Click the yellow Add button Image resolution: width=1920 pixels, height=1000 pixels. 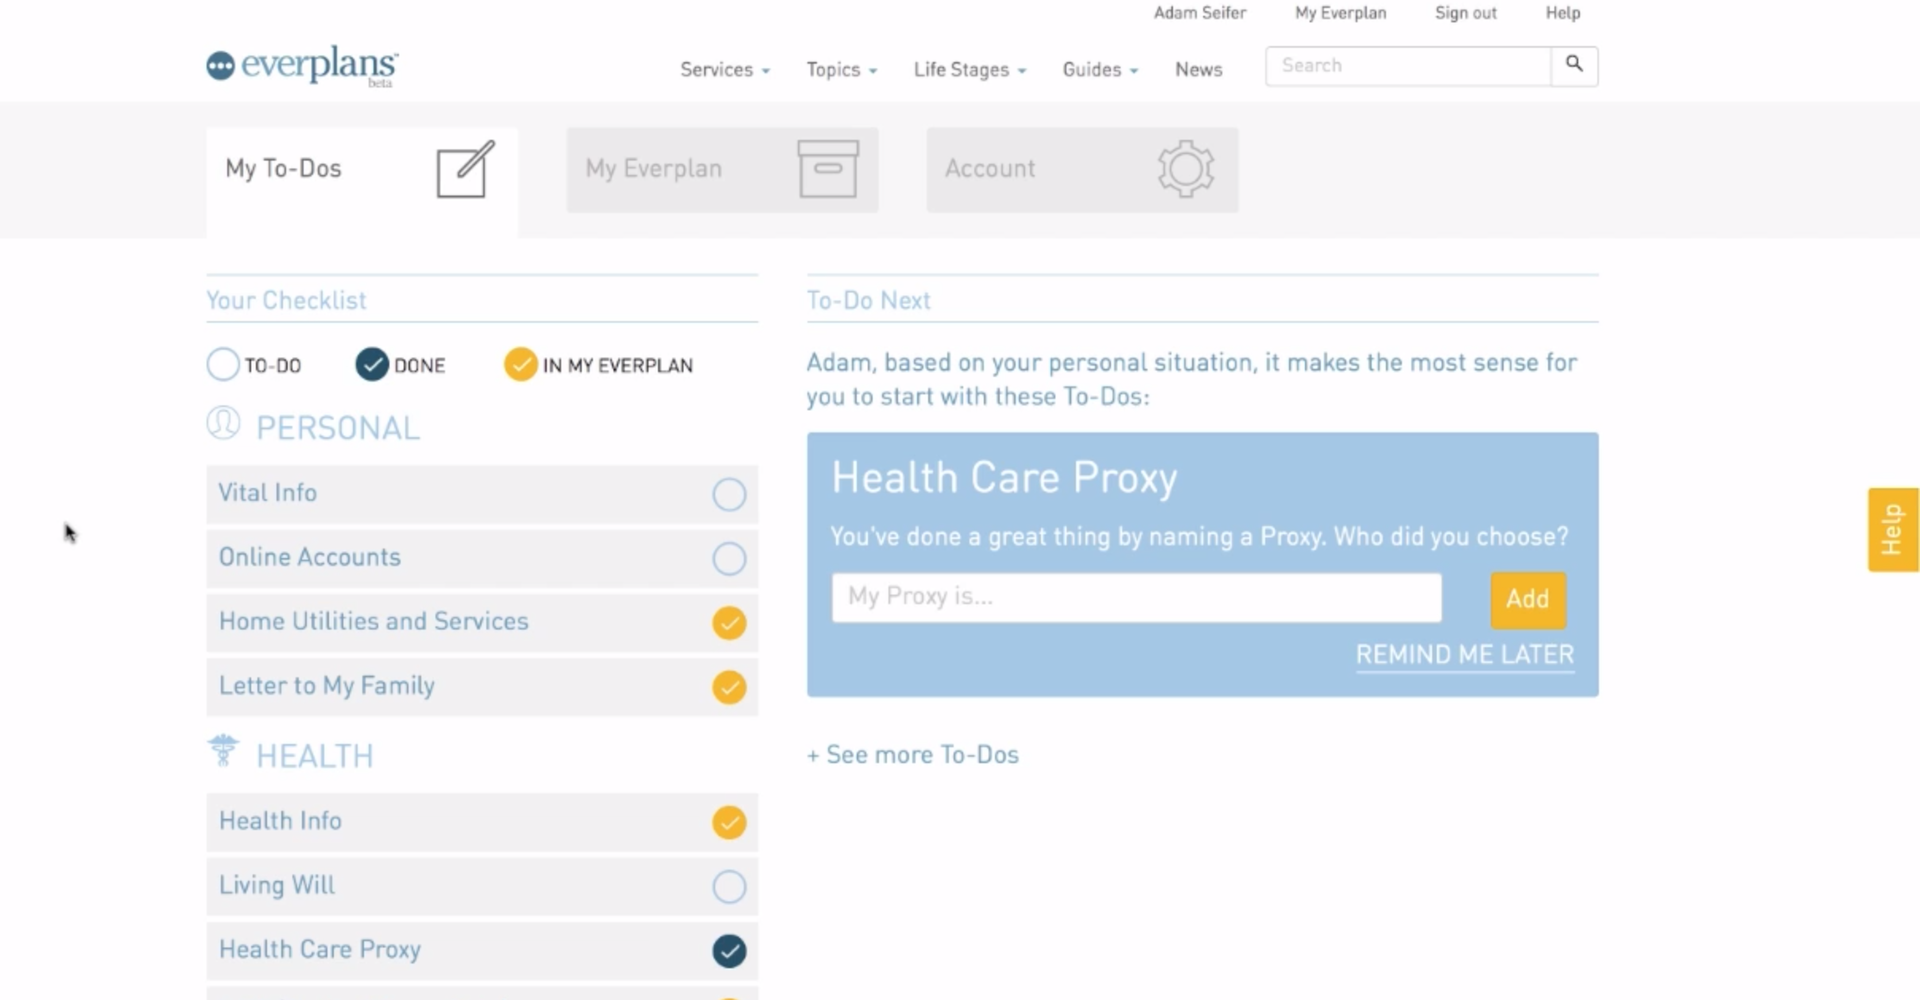1528,599
